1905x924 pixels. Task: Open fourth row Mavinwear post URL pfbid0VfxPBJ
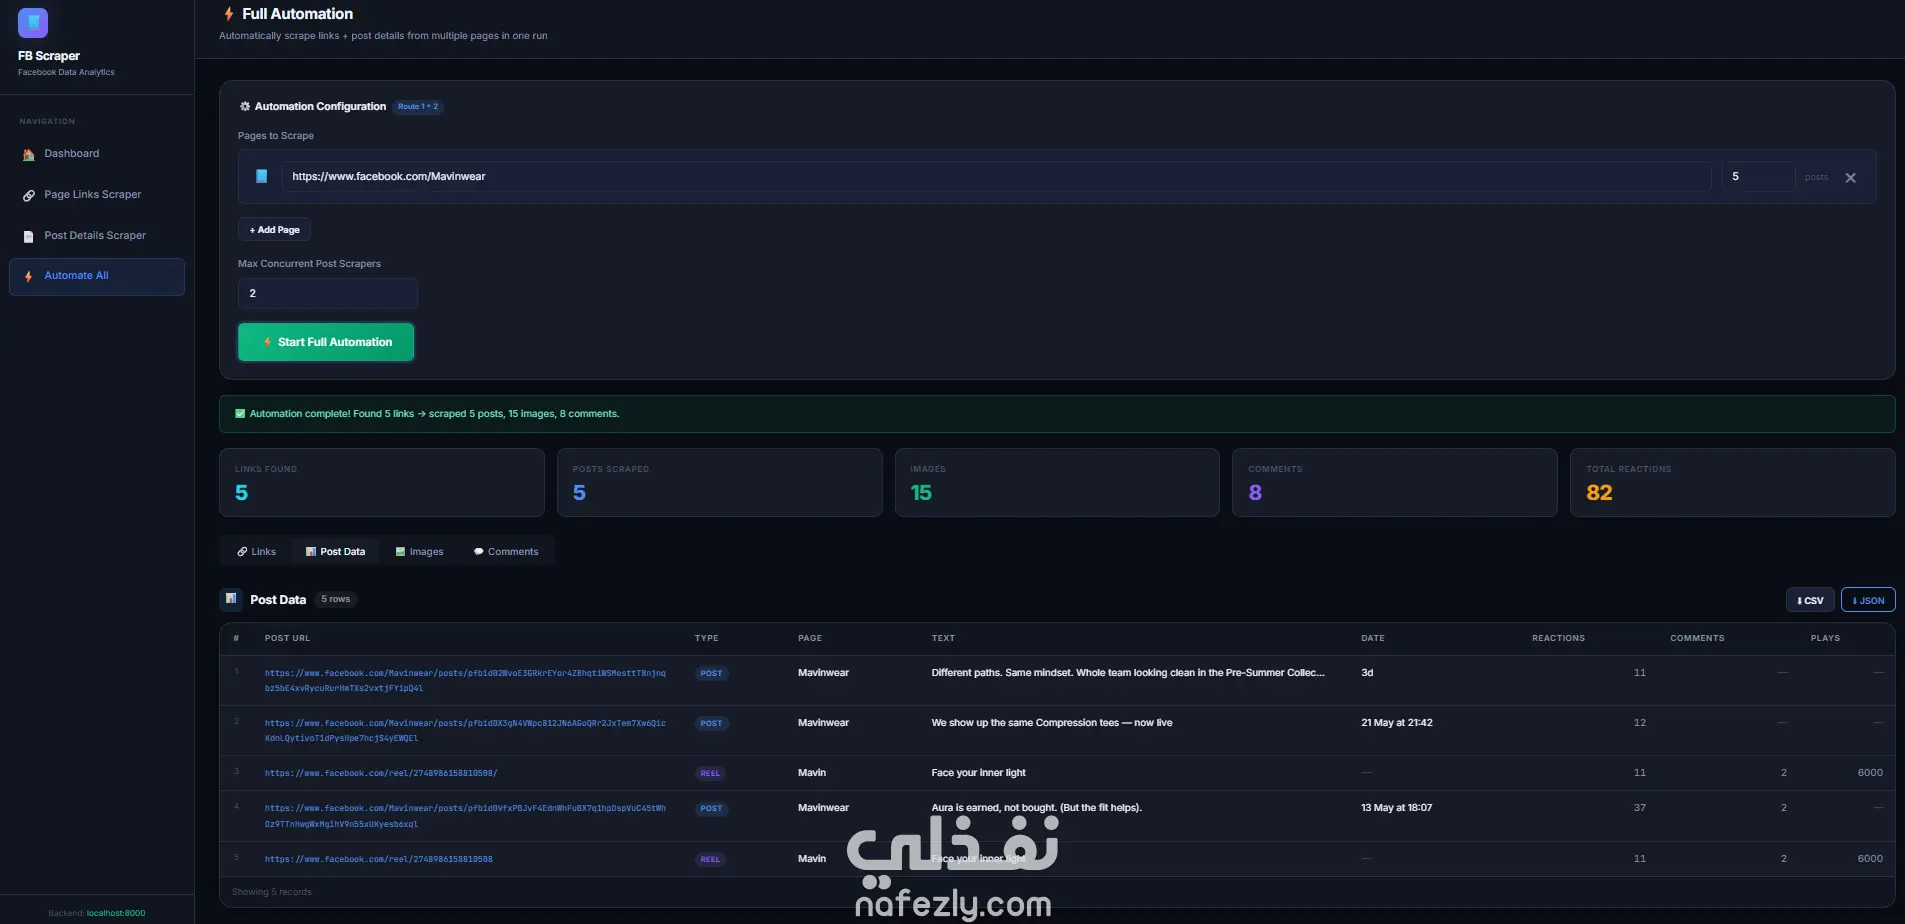tap(465, 816)
